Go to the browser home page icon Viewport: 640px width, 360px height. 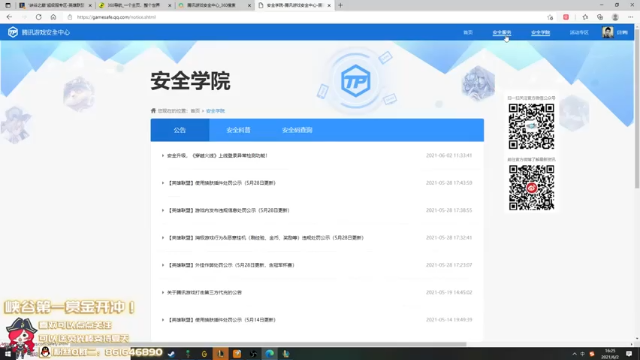(53, 17)
